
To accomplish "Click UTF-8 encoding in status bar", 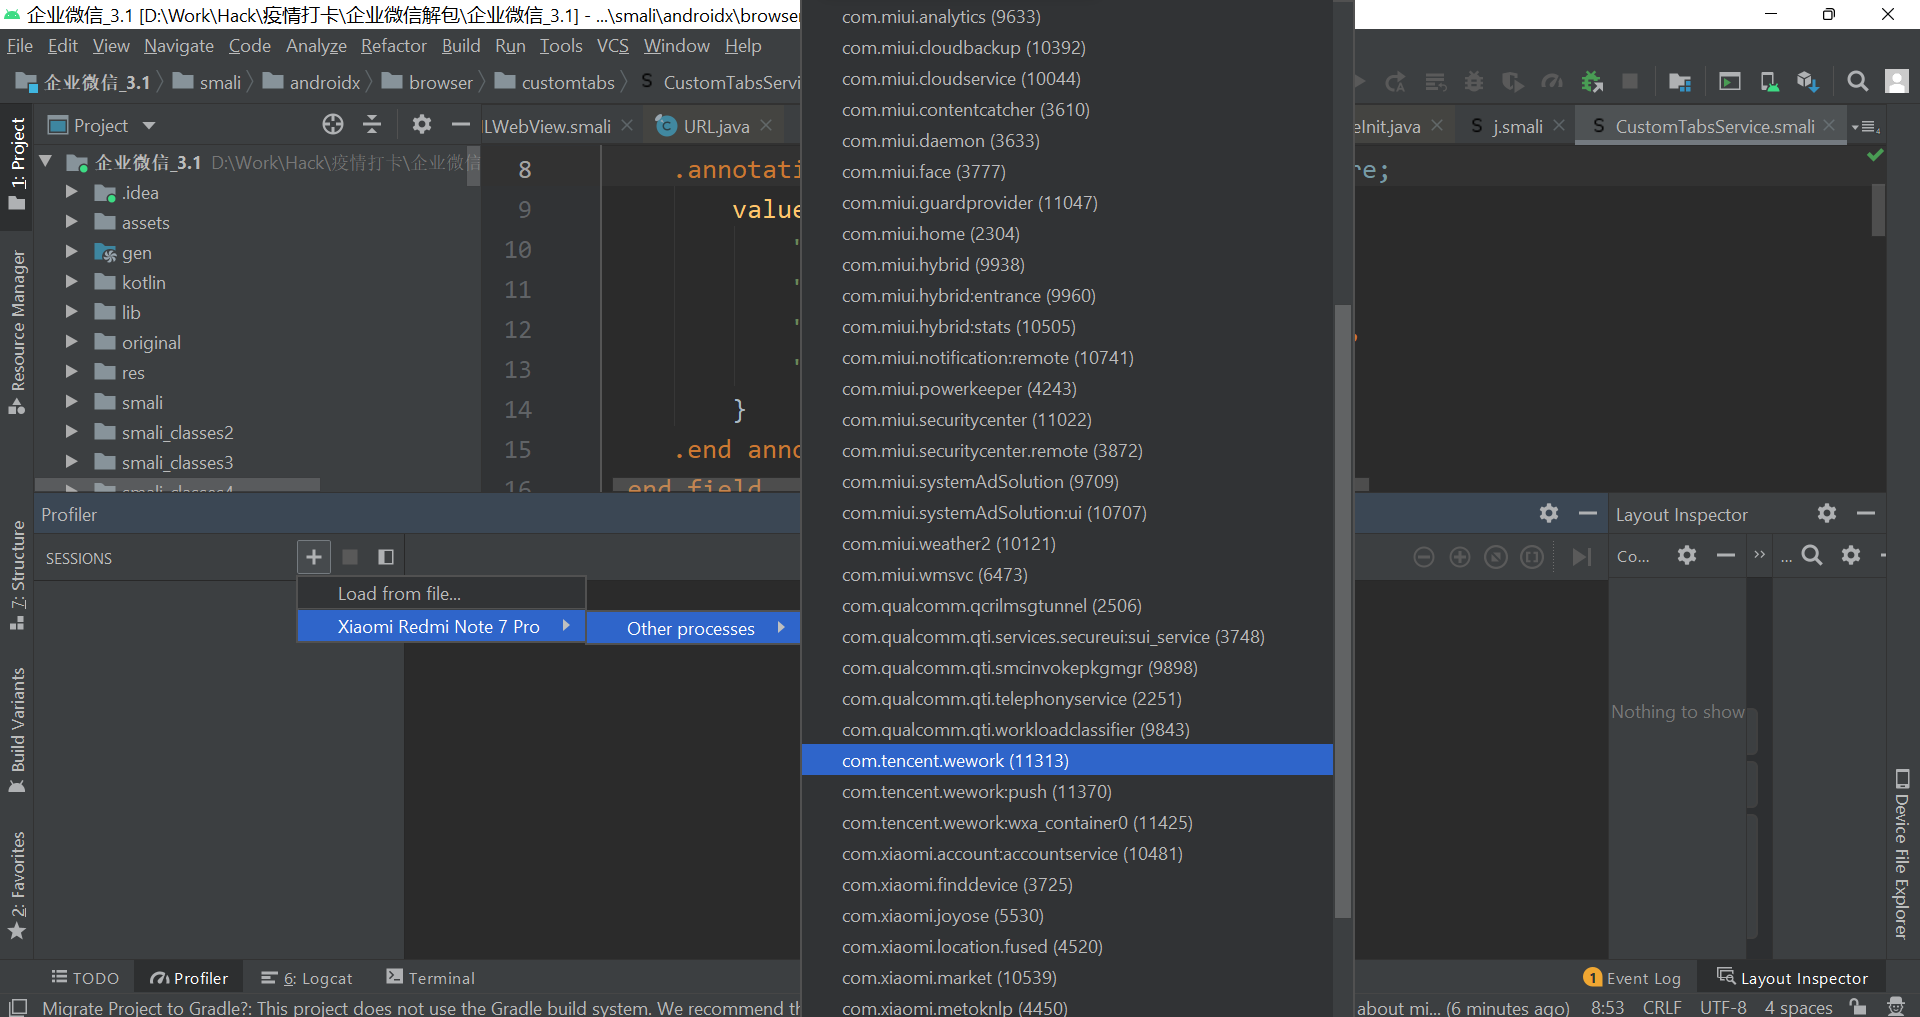I will pos(1723,1007).
